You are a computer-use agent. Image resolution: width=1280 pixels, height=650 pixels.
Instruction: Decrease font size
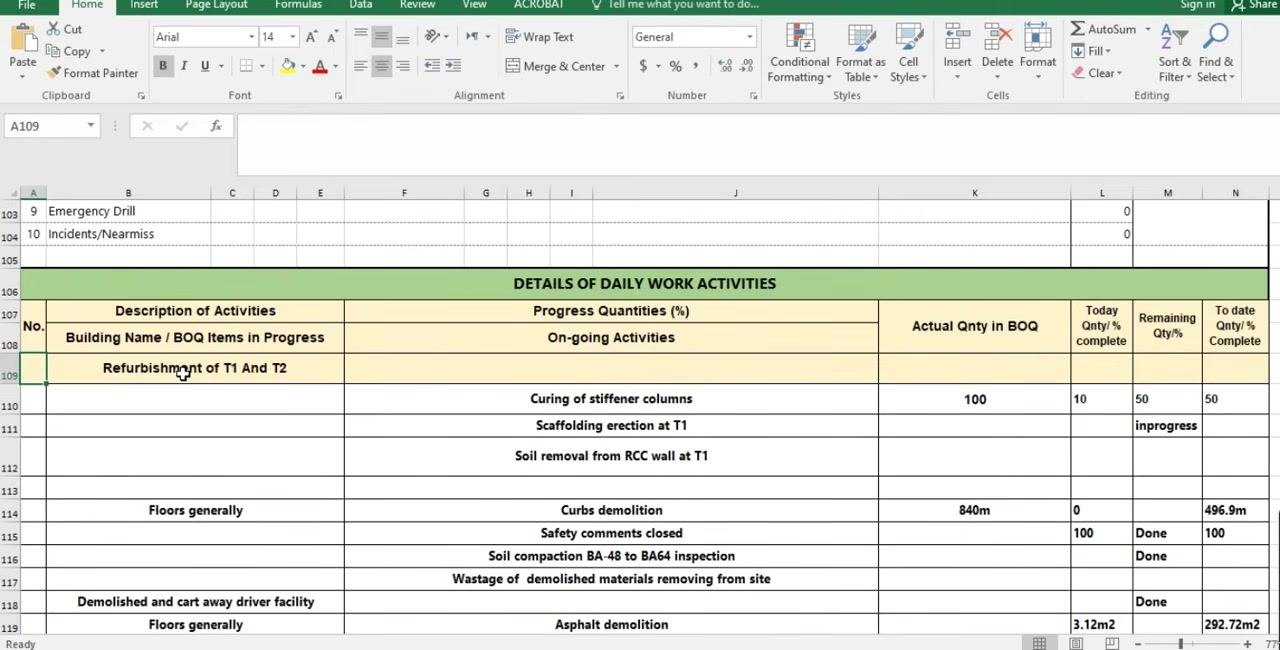pos(331,37)
